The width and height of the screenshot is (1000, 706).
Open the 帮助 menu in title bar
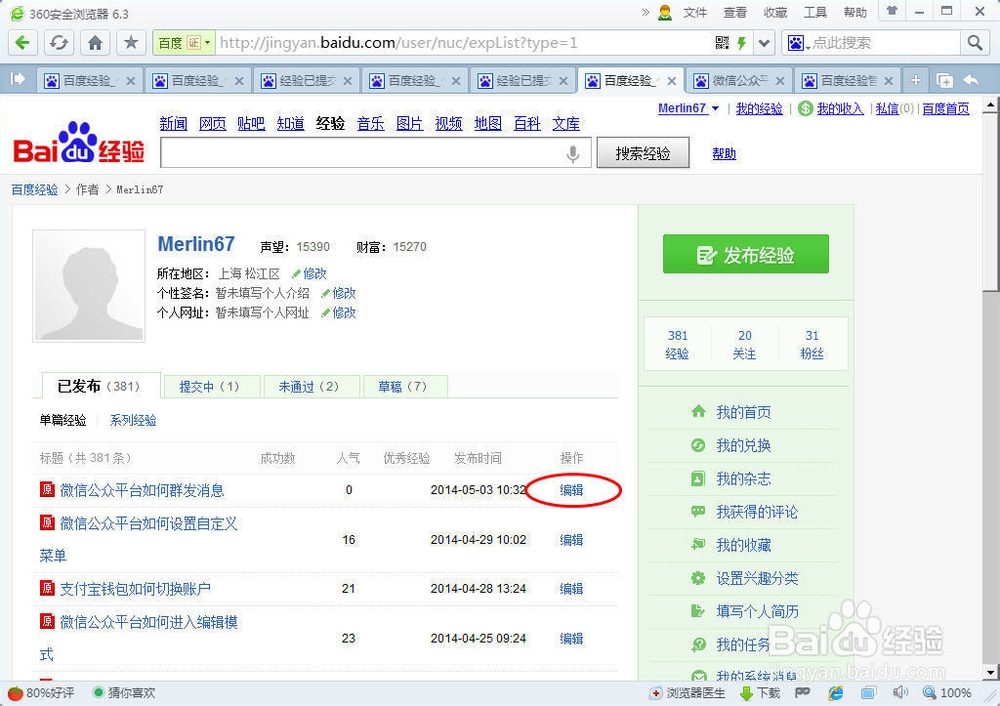click(855, 12)
